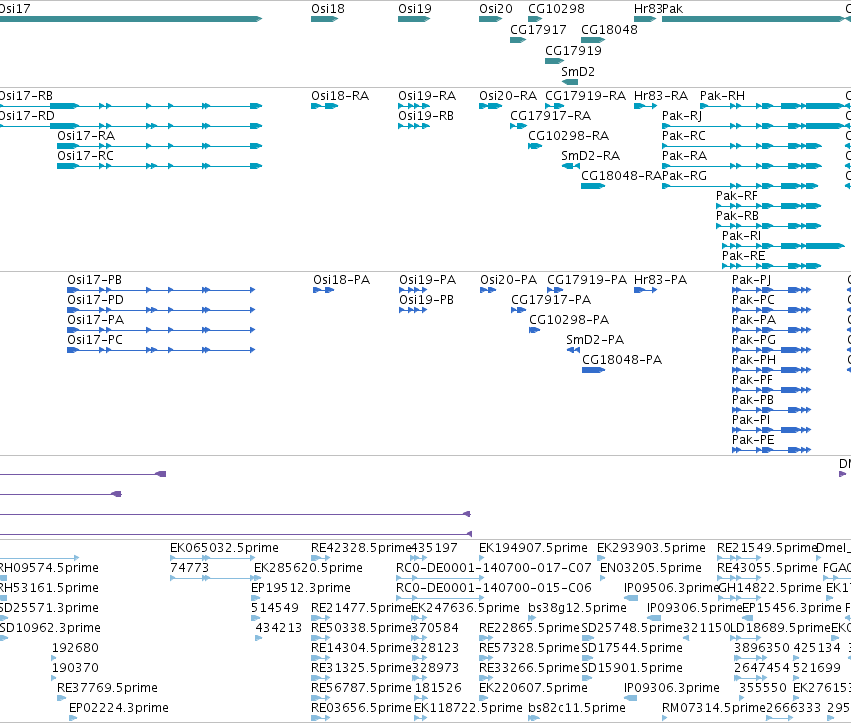Click the Osi19-PB protein label
851x723 pixels.
point(427,300)
